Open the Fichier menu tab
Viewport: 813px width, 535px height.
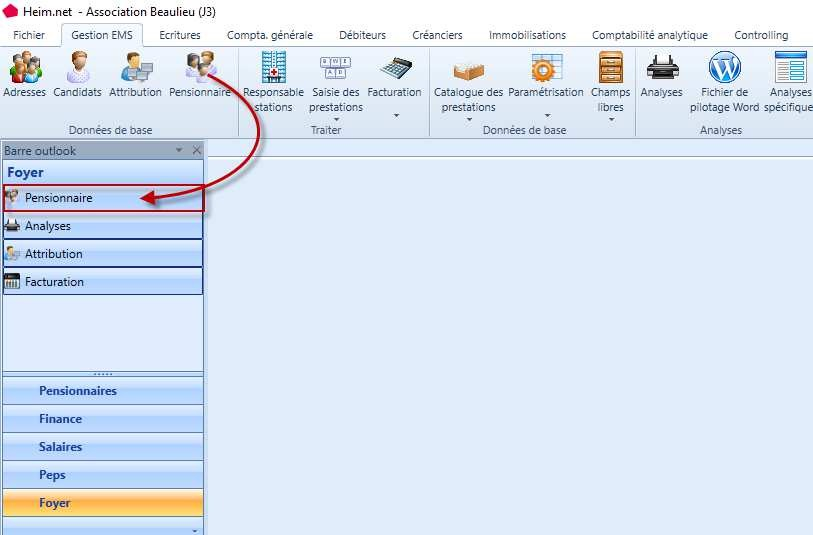click(29, 35)
